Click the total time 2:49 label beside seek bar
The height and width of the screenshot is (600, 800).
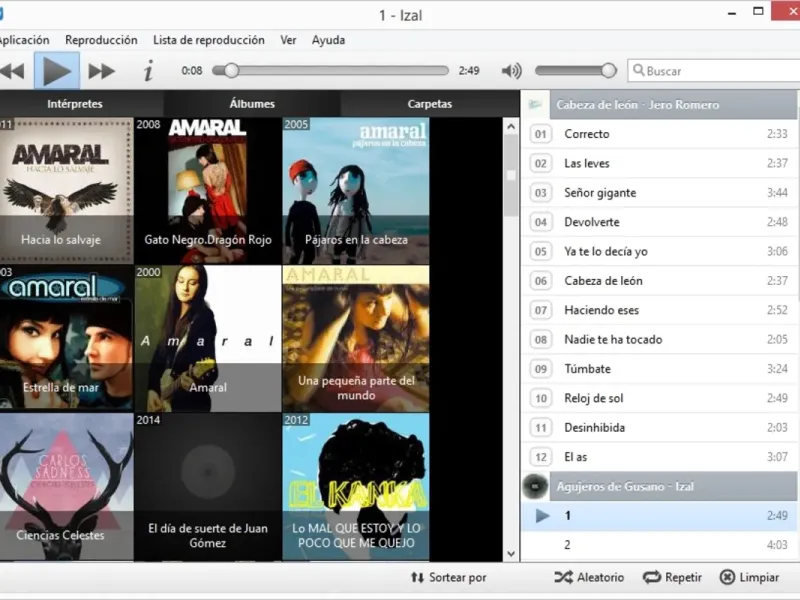tap(469, 70)
